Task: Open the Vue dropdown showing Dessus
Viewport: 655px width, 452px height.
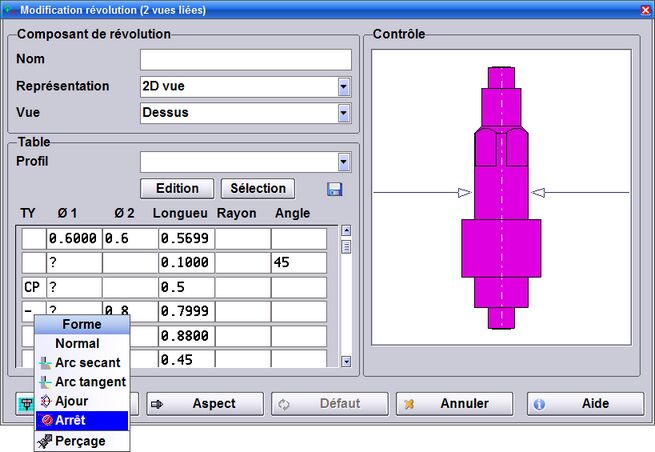Action: (x=343, y=113)
